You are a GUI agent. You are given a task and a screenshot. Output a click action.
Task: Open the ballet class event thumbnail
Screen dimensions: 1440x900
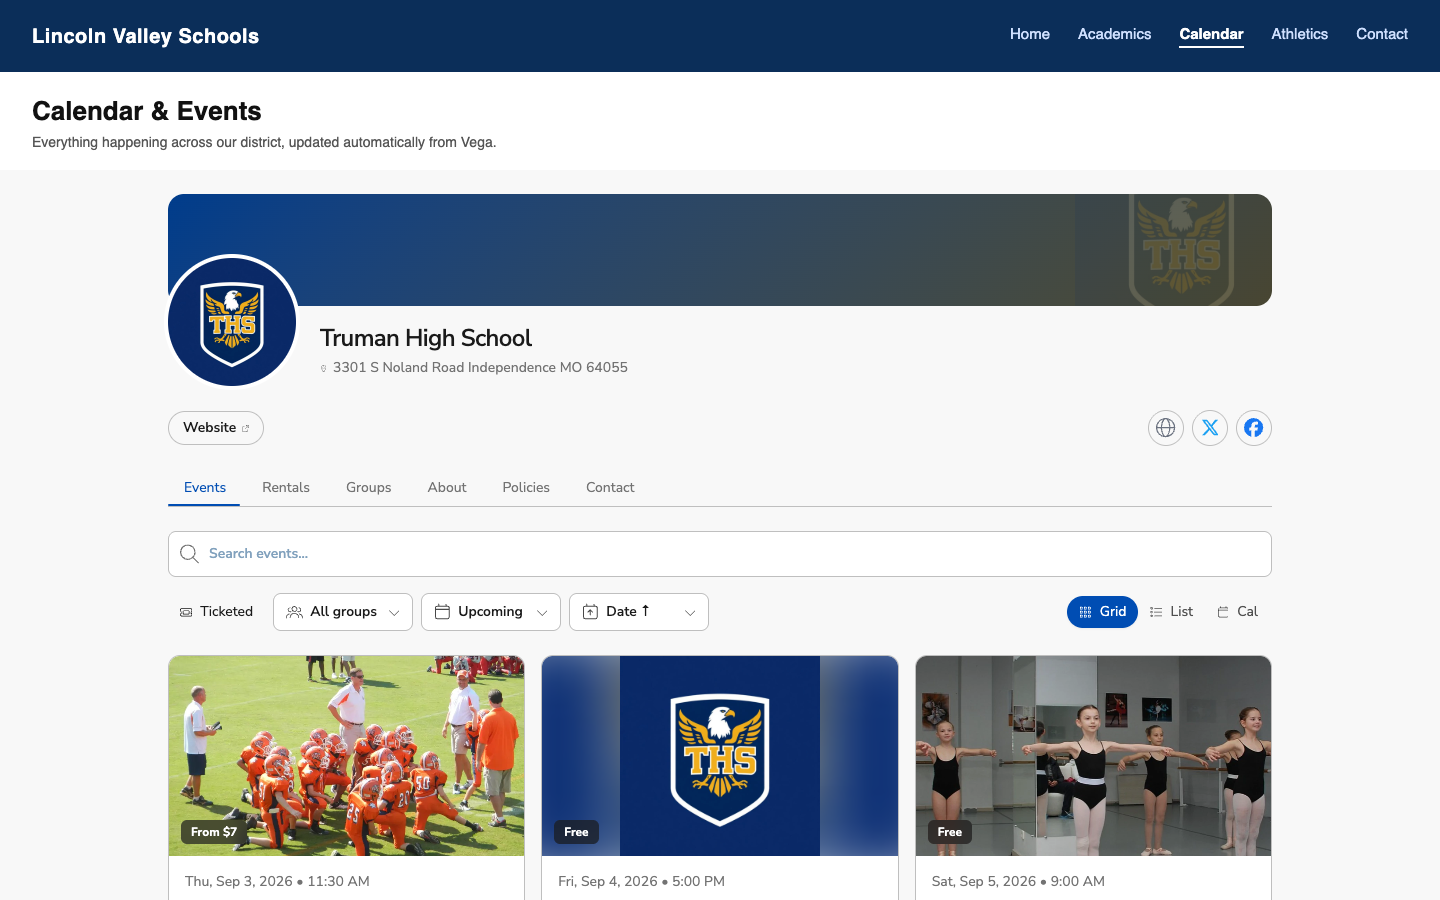click(1093, 756)
